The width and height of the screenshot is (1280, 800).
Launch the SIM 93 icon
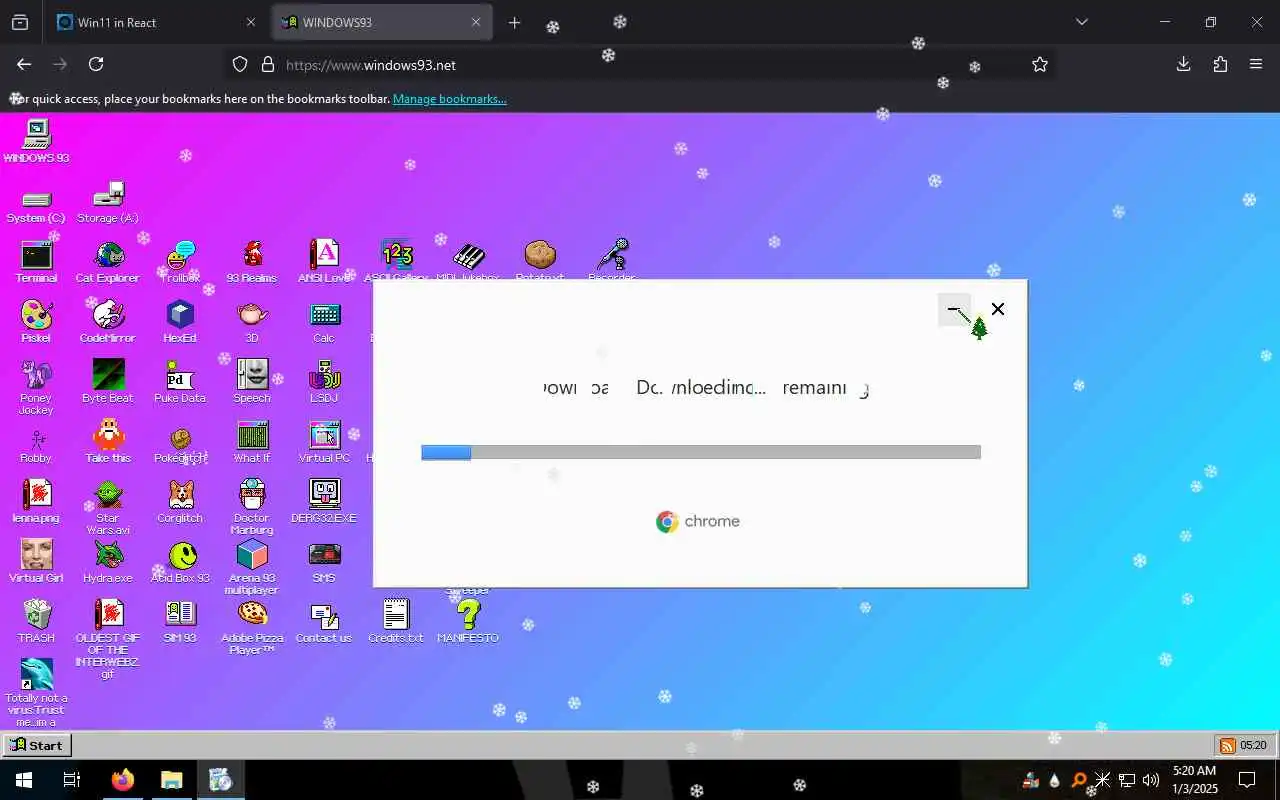pos(180,622)
